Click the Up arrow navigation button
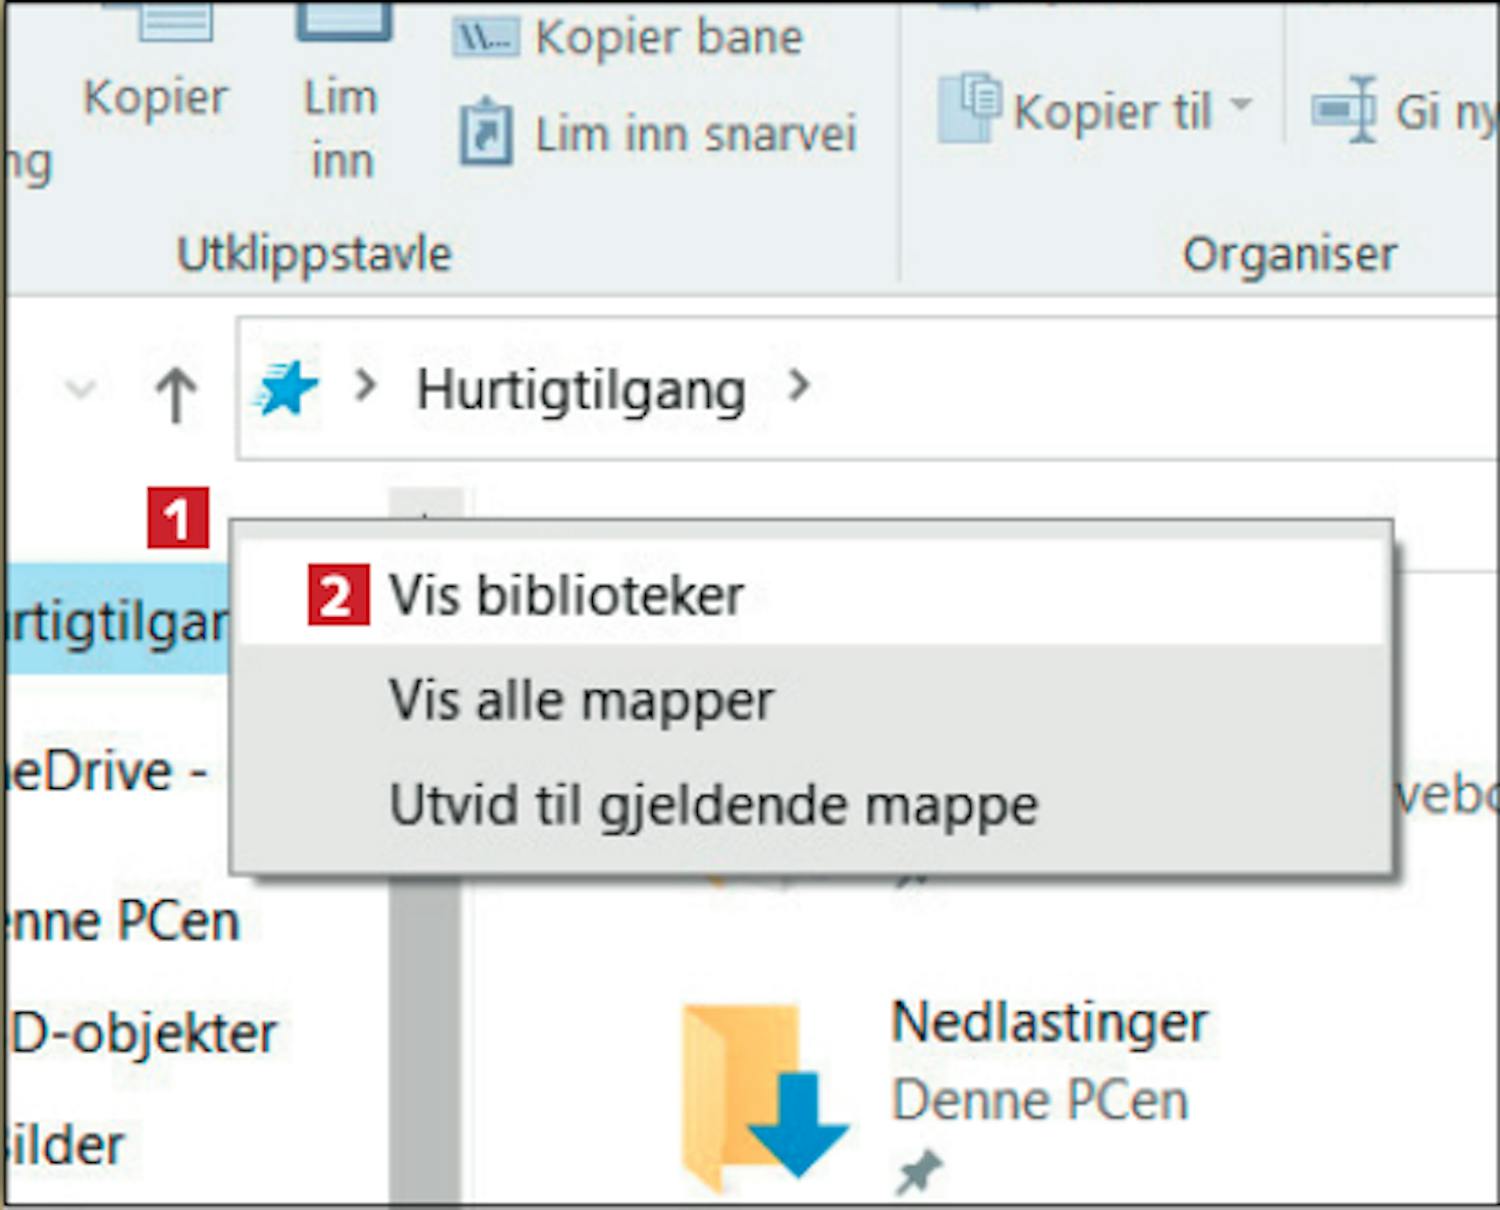Screen dimensions: 1500x1210 176,393
